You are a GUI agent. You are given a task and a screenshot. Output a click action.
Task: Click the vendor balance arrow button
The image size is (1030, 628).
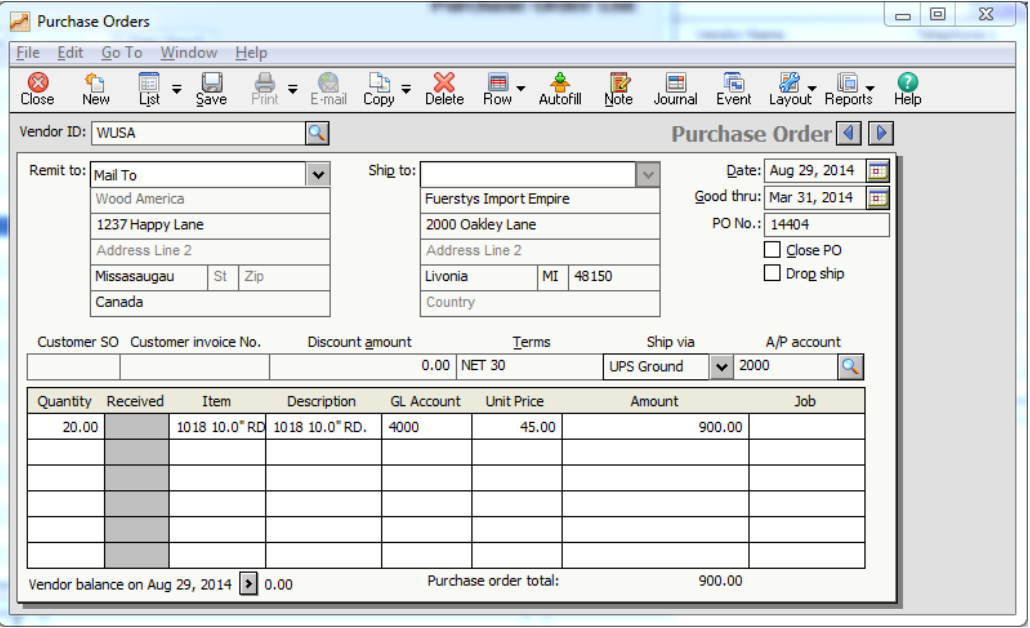(x=249, y=584)
